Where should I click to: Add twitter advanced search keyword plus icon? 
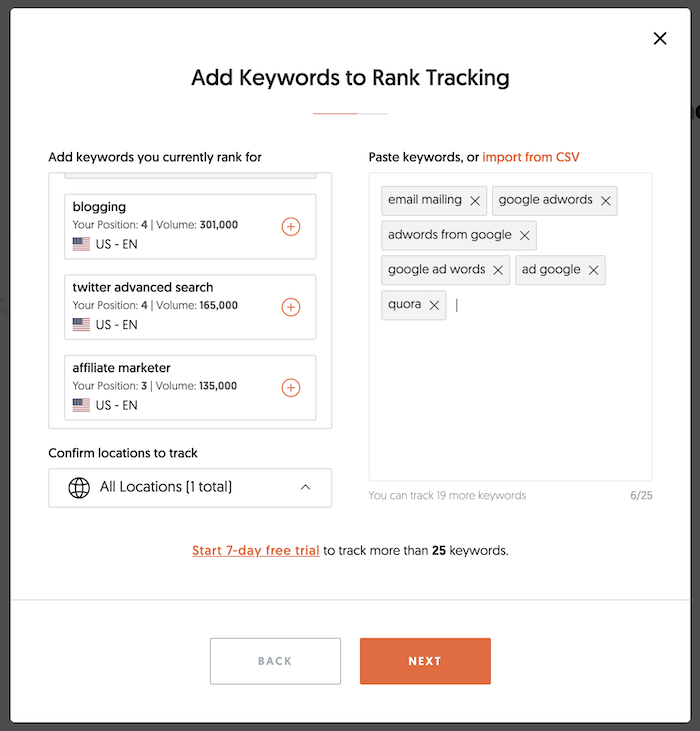(x=291, y=307)
